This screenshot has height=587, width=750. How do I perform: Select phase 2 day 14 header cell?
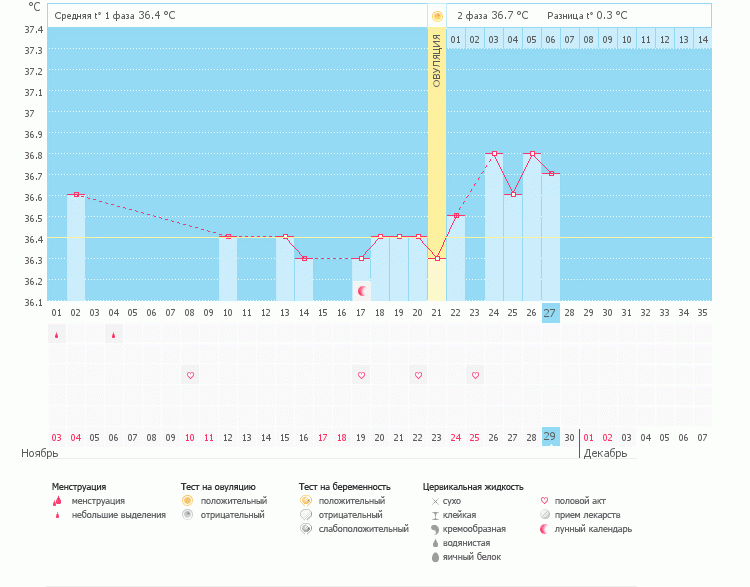click(702, 40)
